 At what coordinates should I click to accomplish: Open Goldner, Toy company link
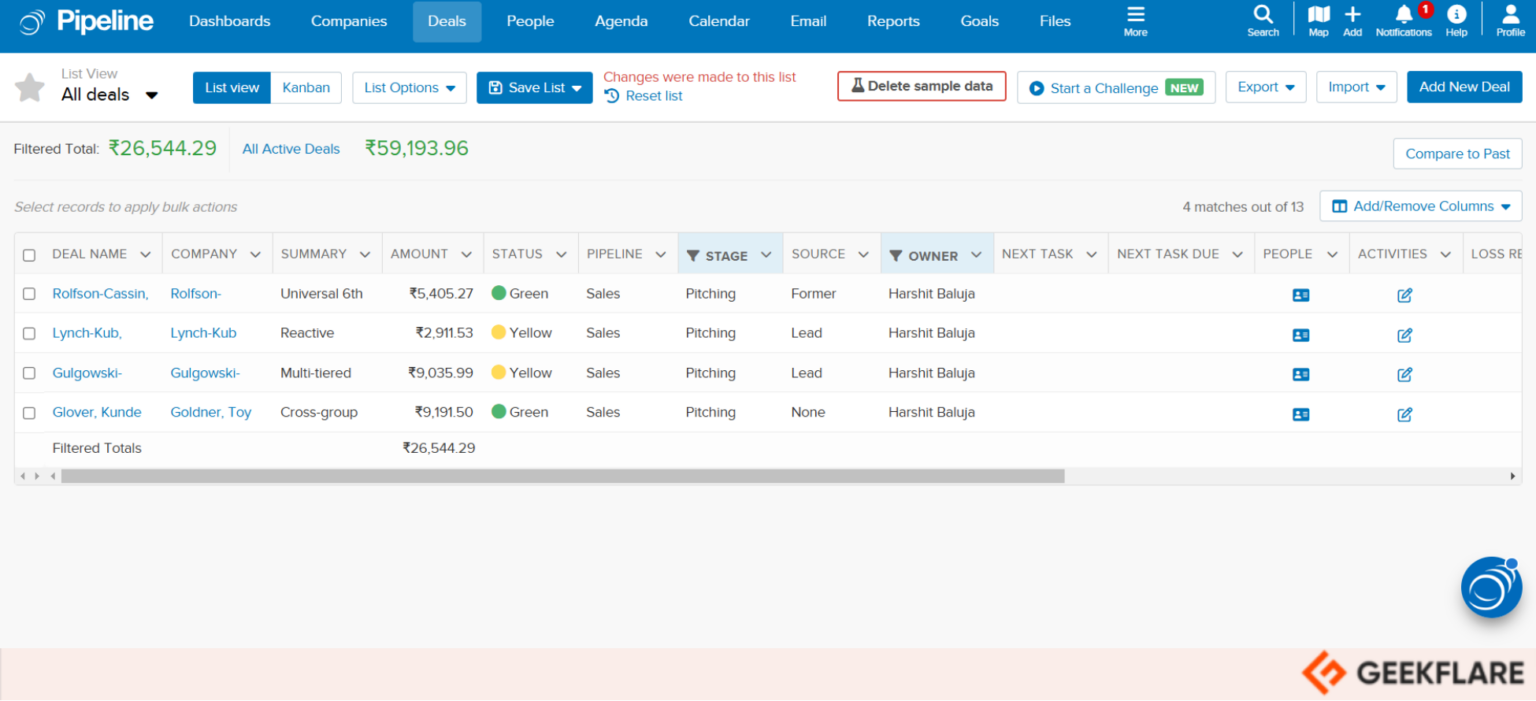click(211, 412)
